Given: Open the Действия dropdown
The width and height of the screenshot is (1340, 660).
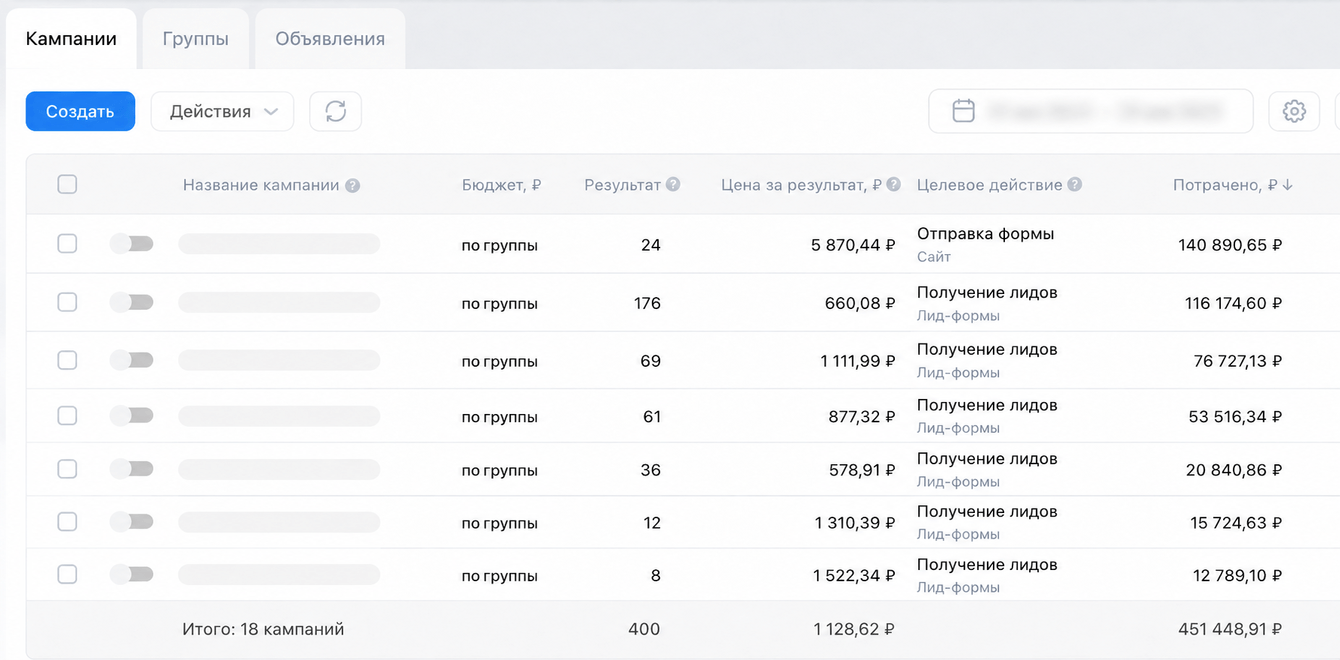Looking at the screenshot, I should [222, 111].
